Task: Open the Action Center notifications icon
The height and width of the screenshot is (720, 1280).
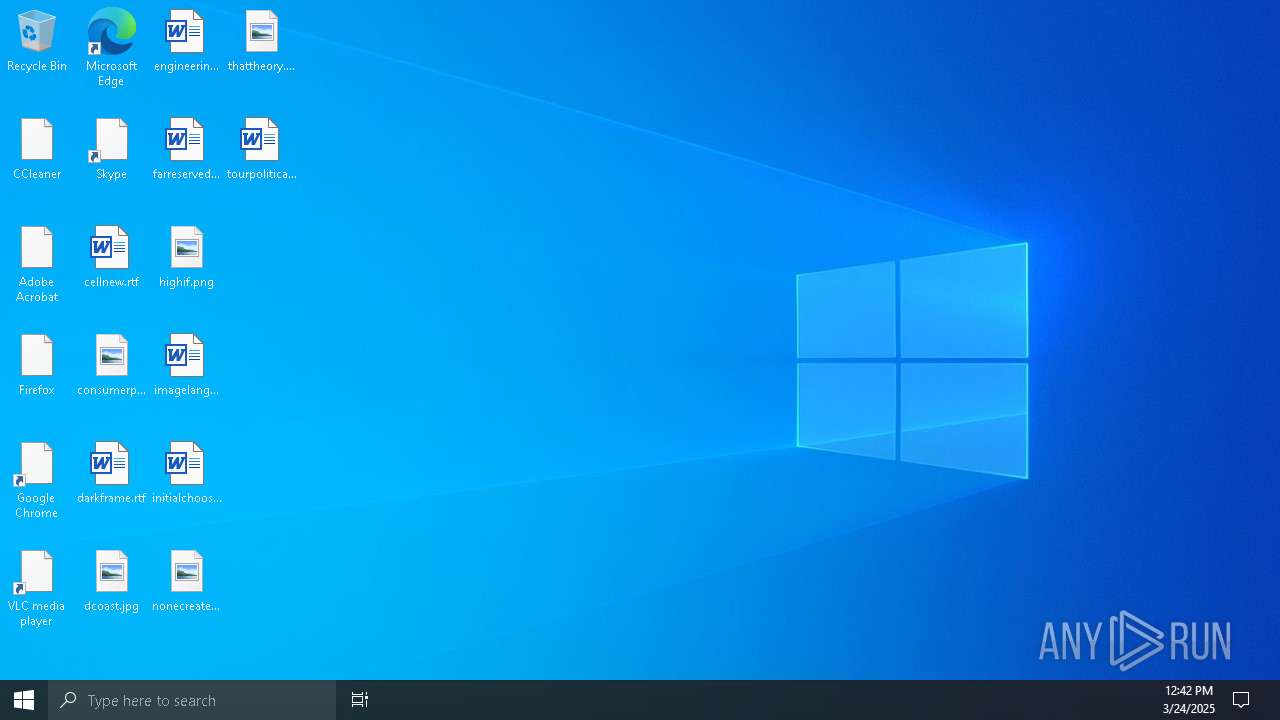Action: tap(1241, 700)
